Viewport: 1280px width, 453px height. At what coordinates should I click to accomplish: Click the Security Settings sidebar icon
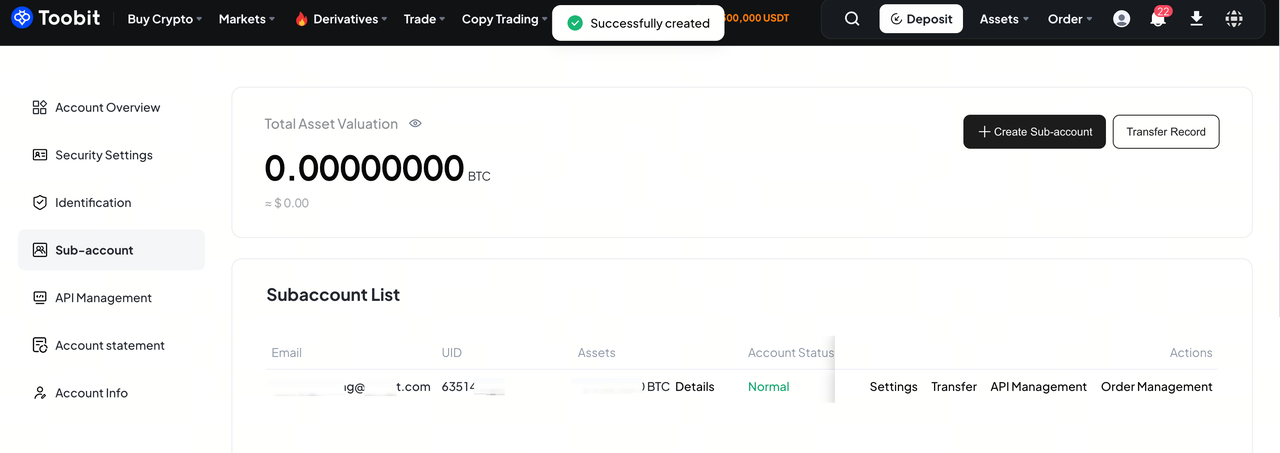coord(40,155)
